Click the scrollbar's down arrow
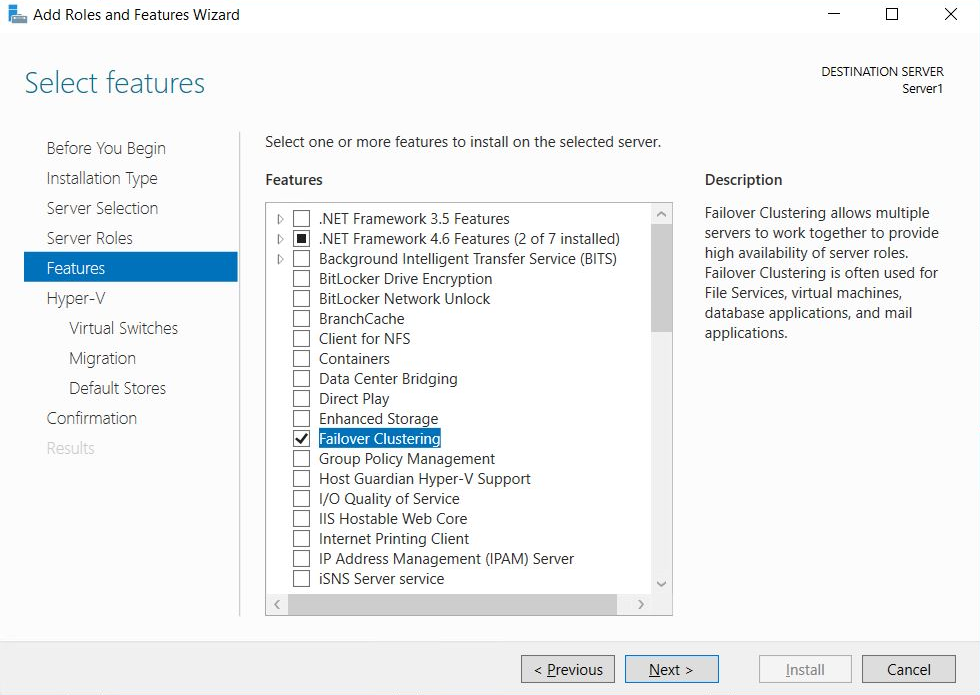Viewport: 980px width, 695px height. [x=661, y=583]
